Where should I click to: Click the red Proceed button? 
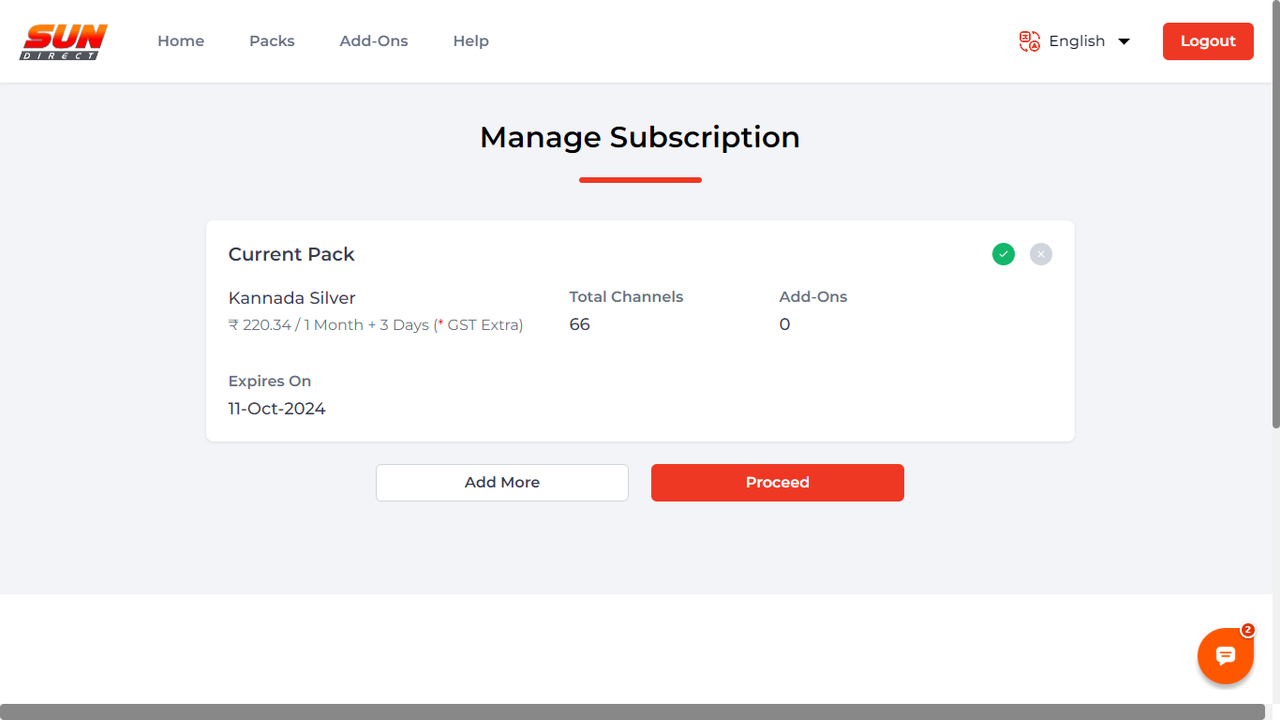click(x=777, y=482)
